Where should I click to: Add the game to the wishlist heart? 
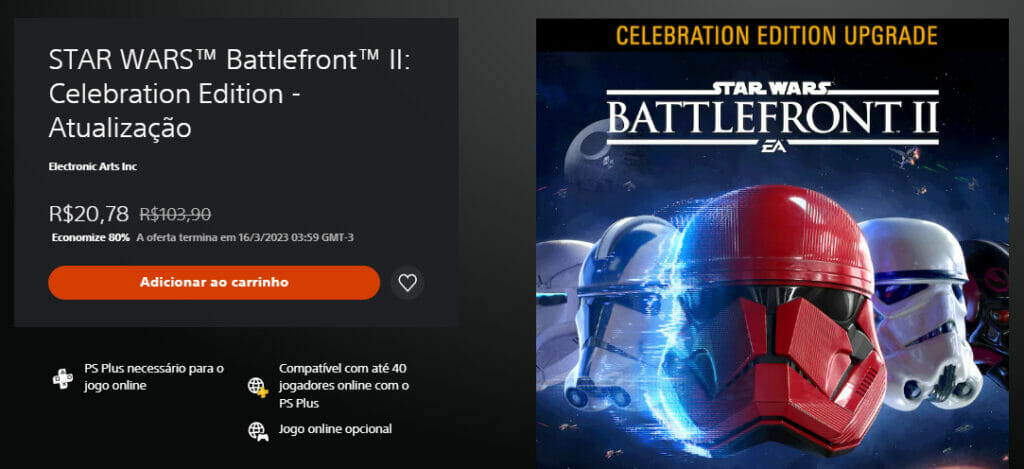pyautogui.click(x=407, y=283)
